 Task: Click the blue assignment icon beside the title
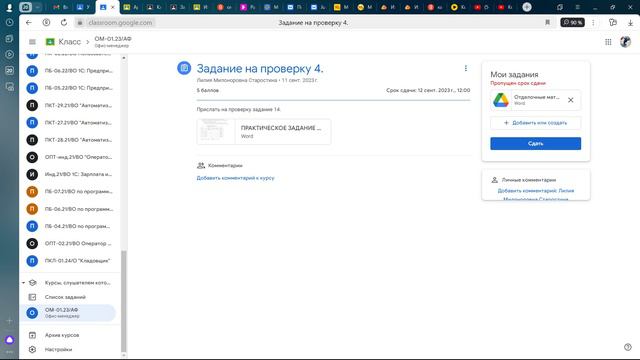[184, 68]
